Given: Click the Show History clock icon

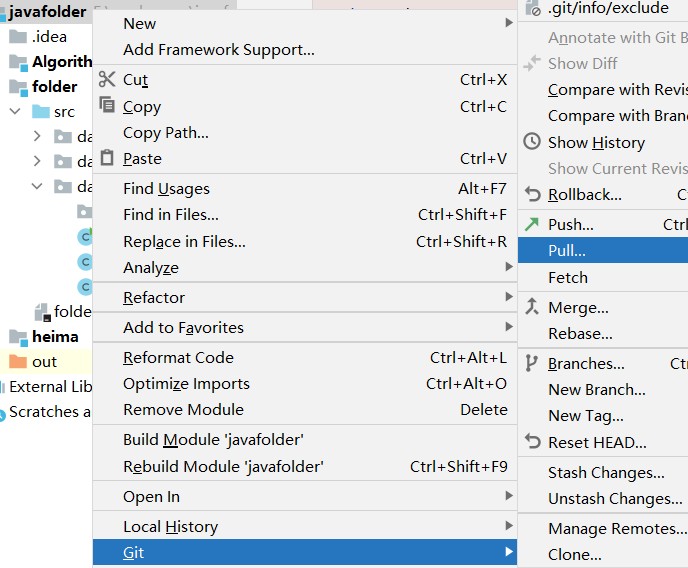Looking at the screenshot, I should pos(532,142).
